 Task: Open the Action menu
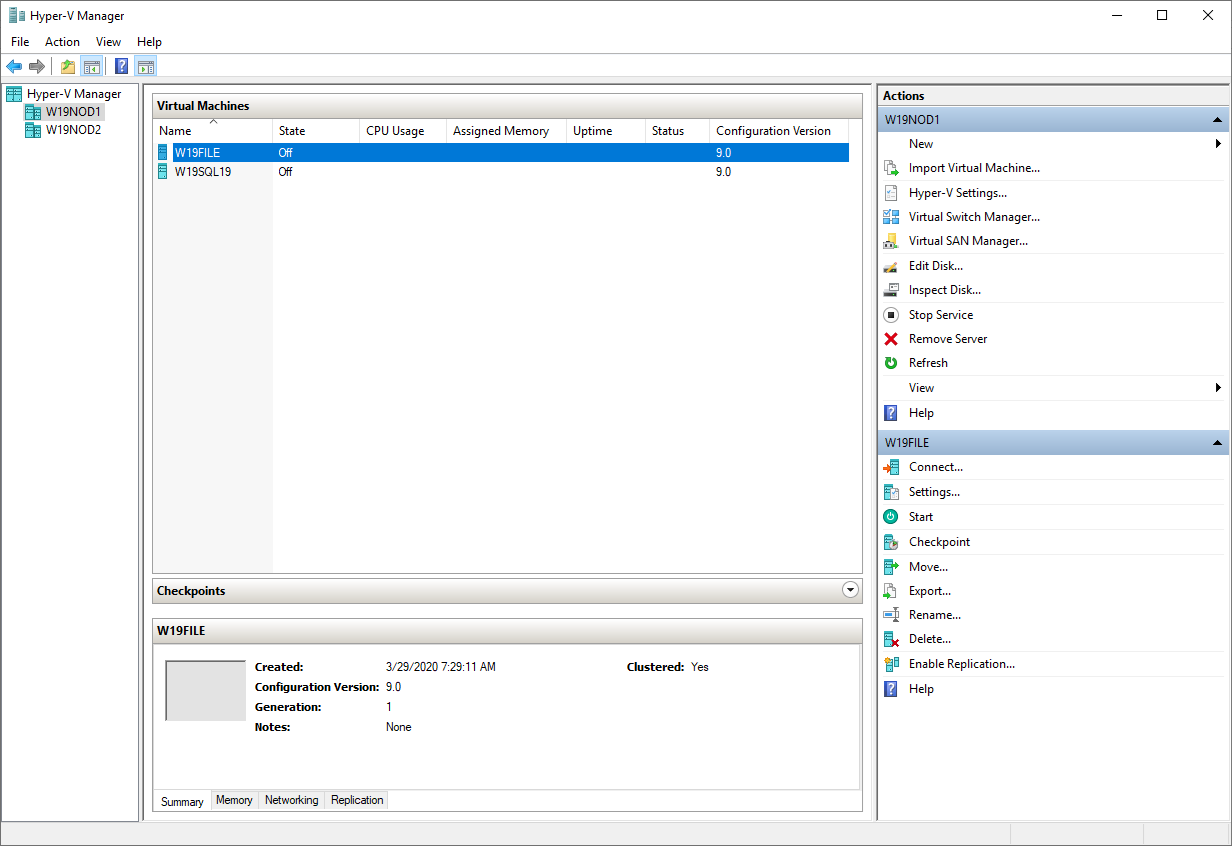[62, 42]
